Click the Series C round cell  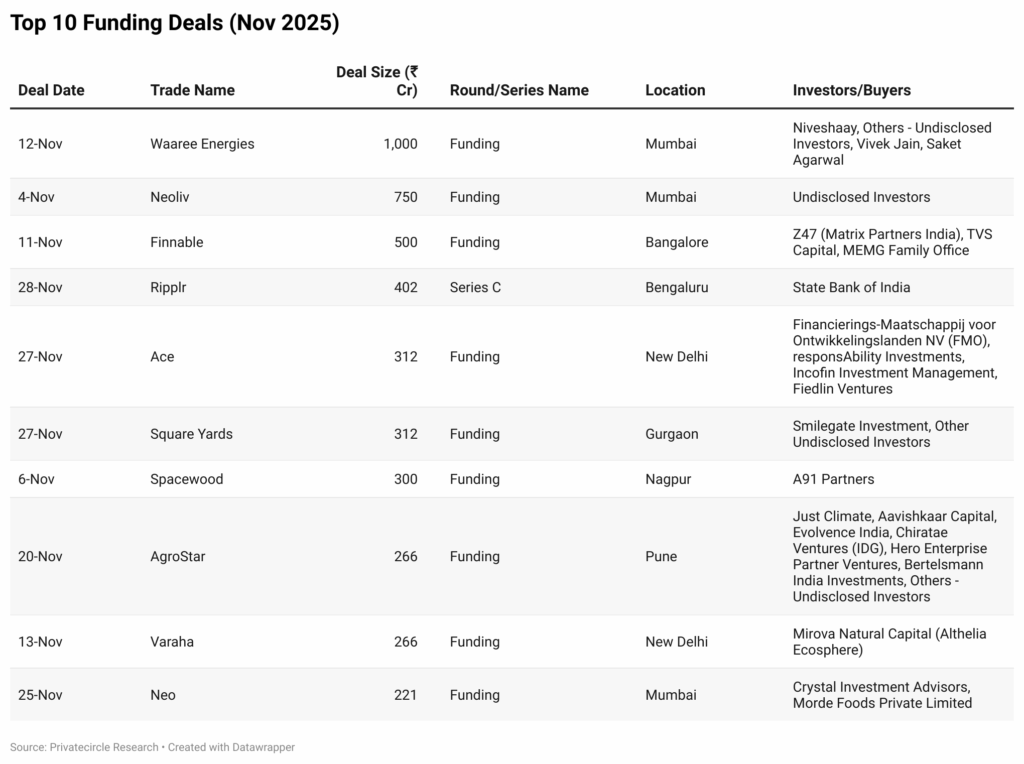[x=475, y=287]
